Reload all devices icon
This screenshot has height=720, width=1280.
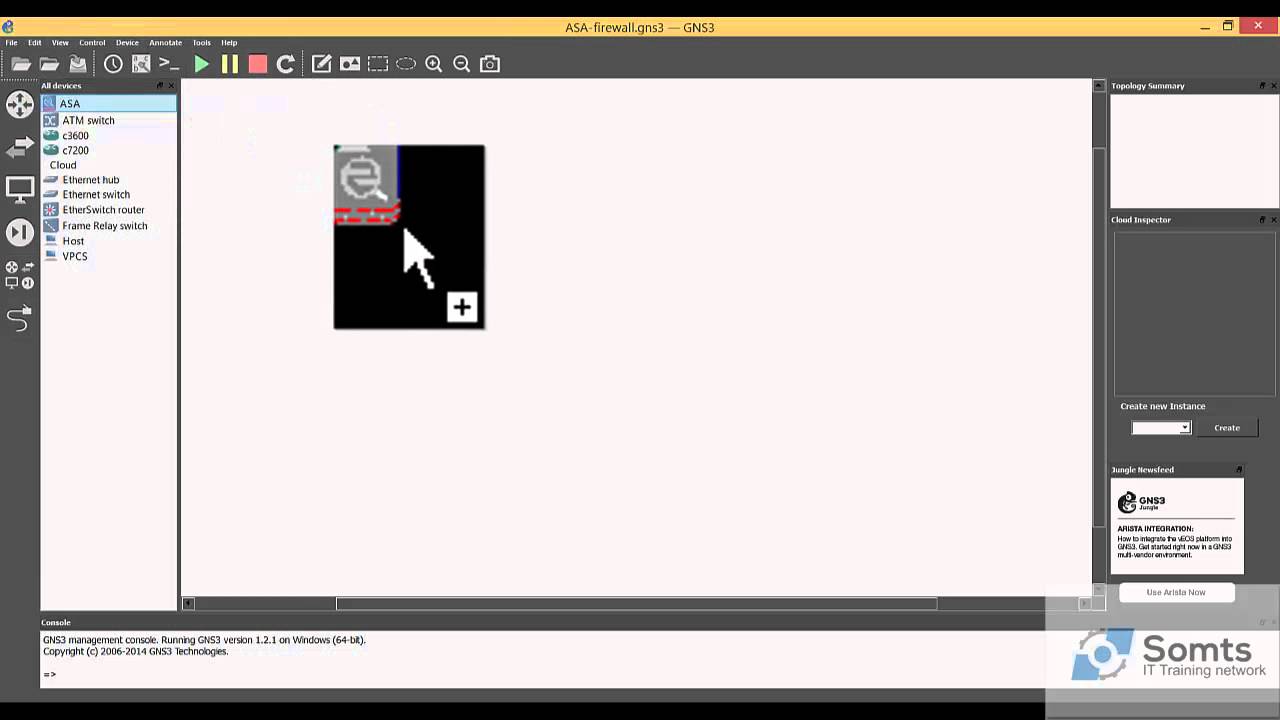pos(285,64)
